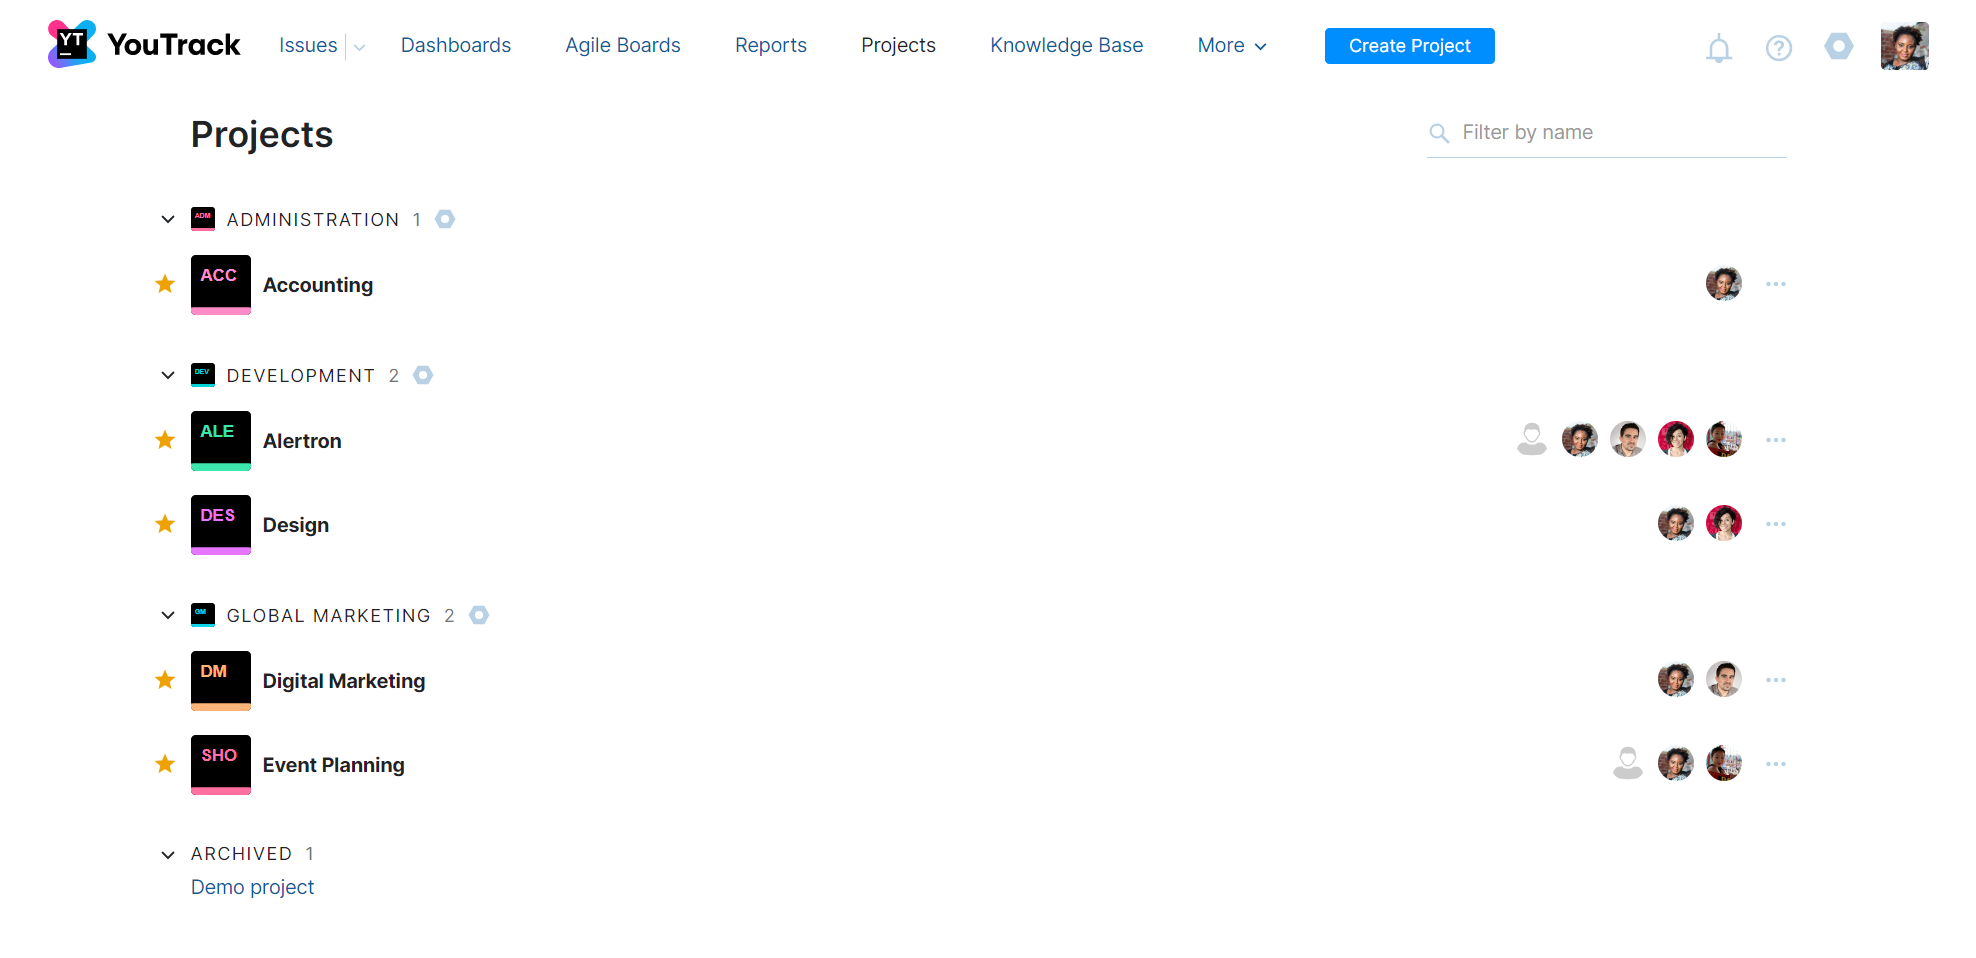
Task: Open the notifications bell
Action: coord(1719,47)
